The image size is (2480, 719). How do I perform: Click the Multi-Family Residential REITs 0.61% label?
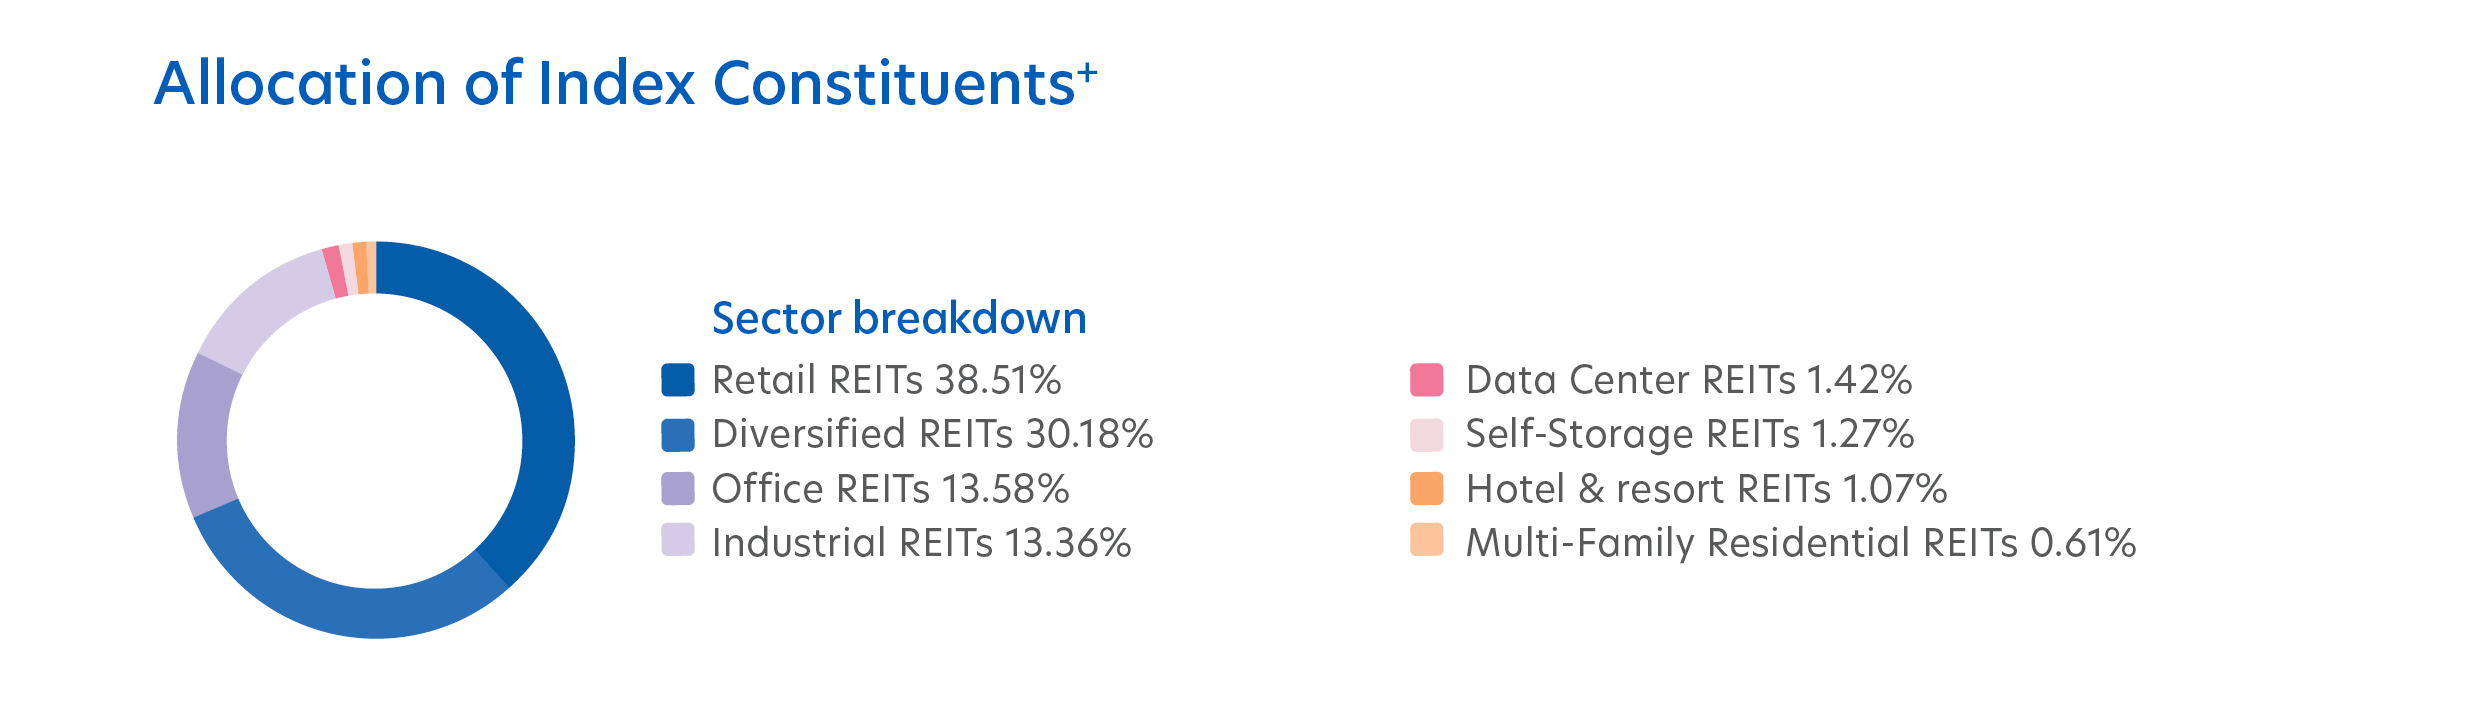[1800, 543]
